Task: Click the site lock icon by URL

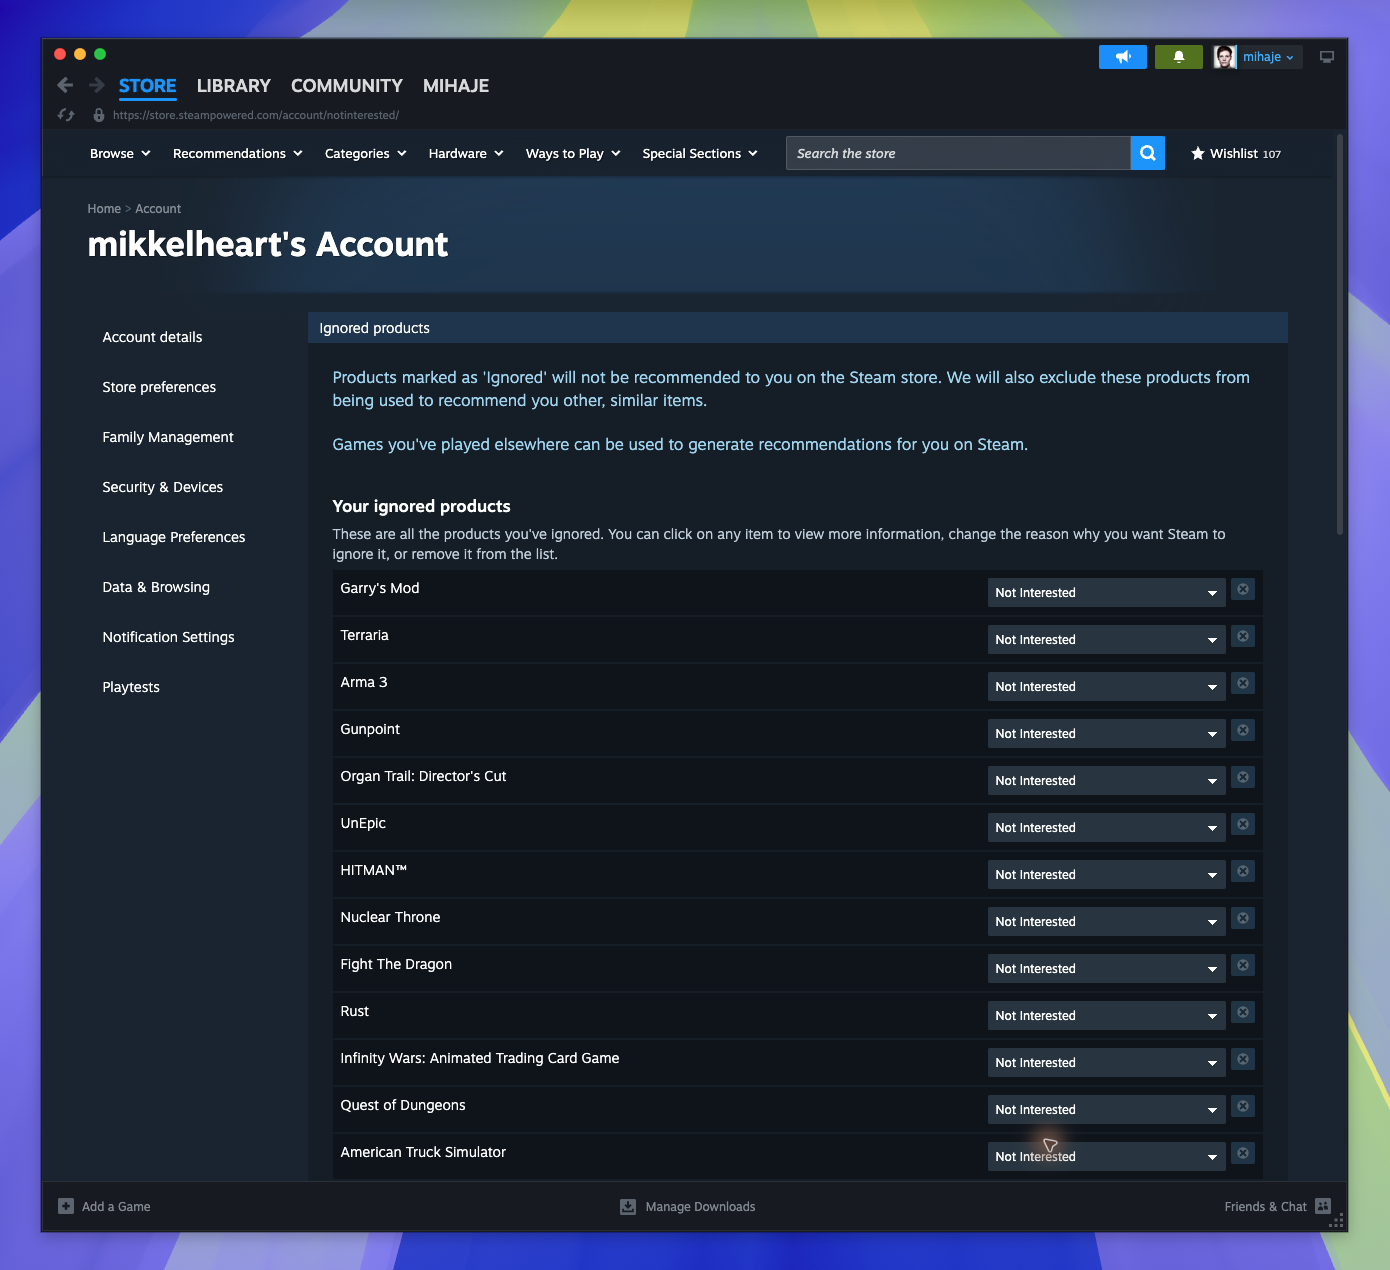Action: tap(99, 115)
